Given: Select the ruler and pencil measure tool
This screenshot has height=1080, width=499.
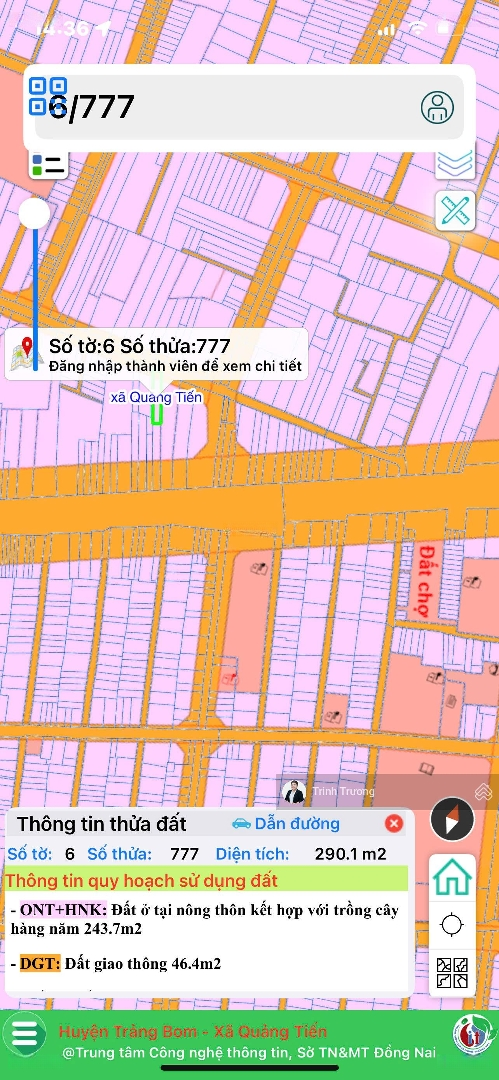Looking at the screenshot, I should pyautogui.click(x=455, y=211).
